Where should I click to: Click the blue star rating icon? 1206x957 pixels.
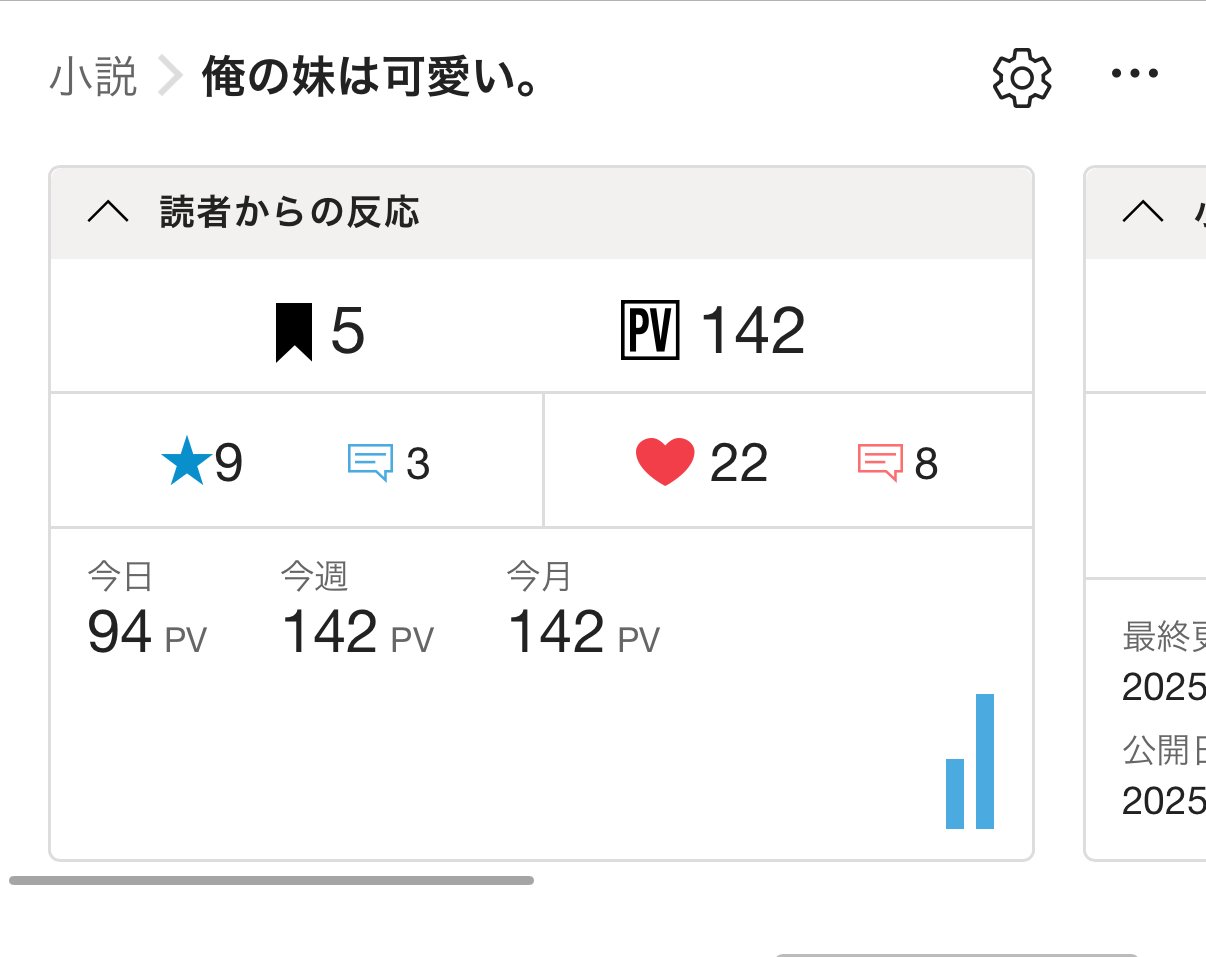click(x=186, y=464)
